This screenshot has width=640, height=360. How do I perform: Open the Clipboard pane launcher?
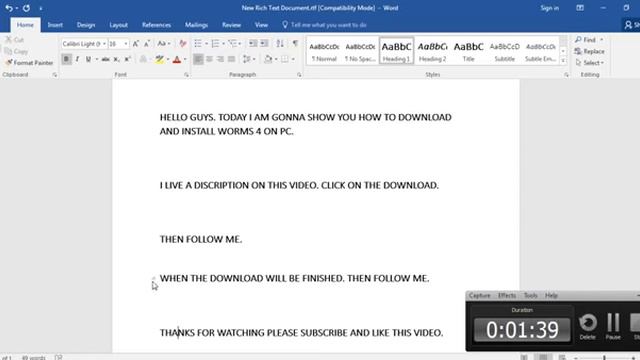55,75
